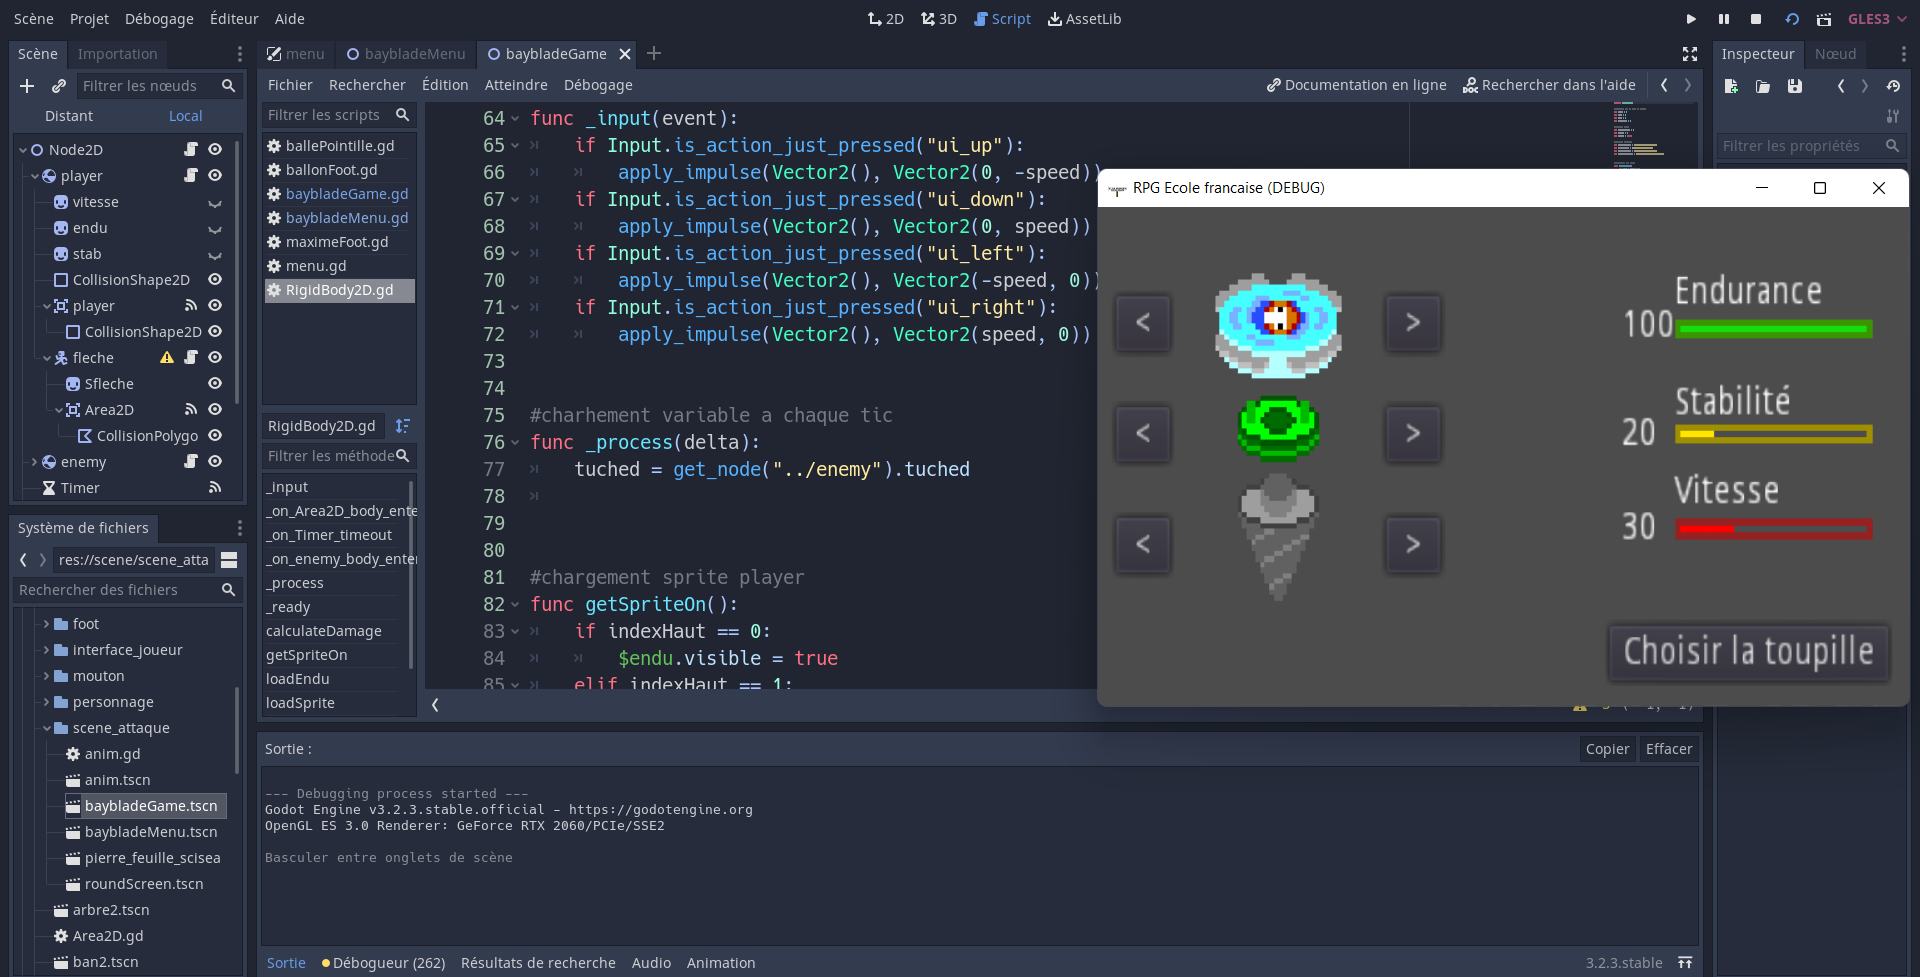Close the baybladeGame scene tab
This screenshot has width=1920, height=977.
pos(625,54)
